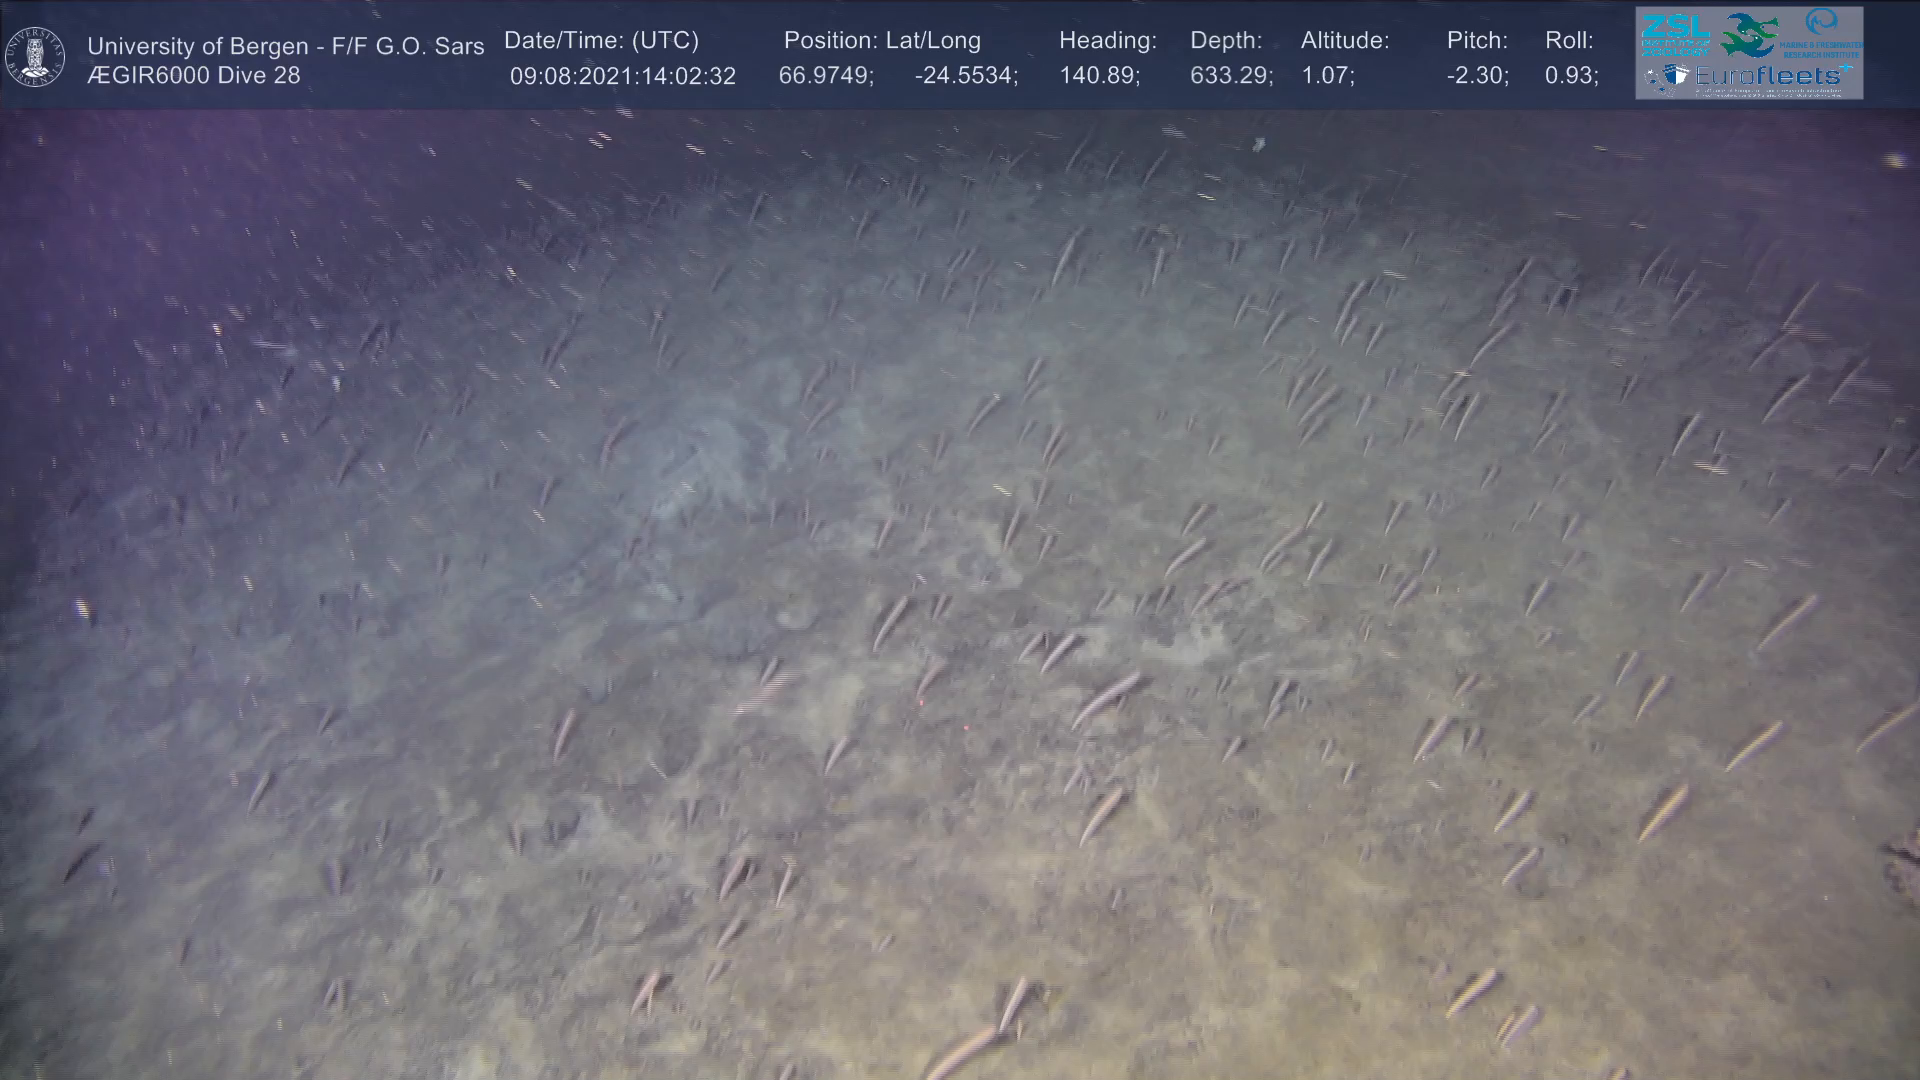Click the altitude value 1.07
1920x1080 pixels.
(1327, 76)
